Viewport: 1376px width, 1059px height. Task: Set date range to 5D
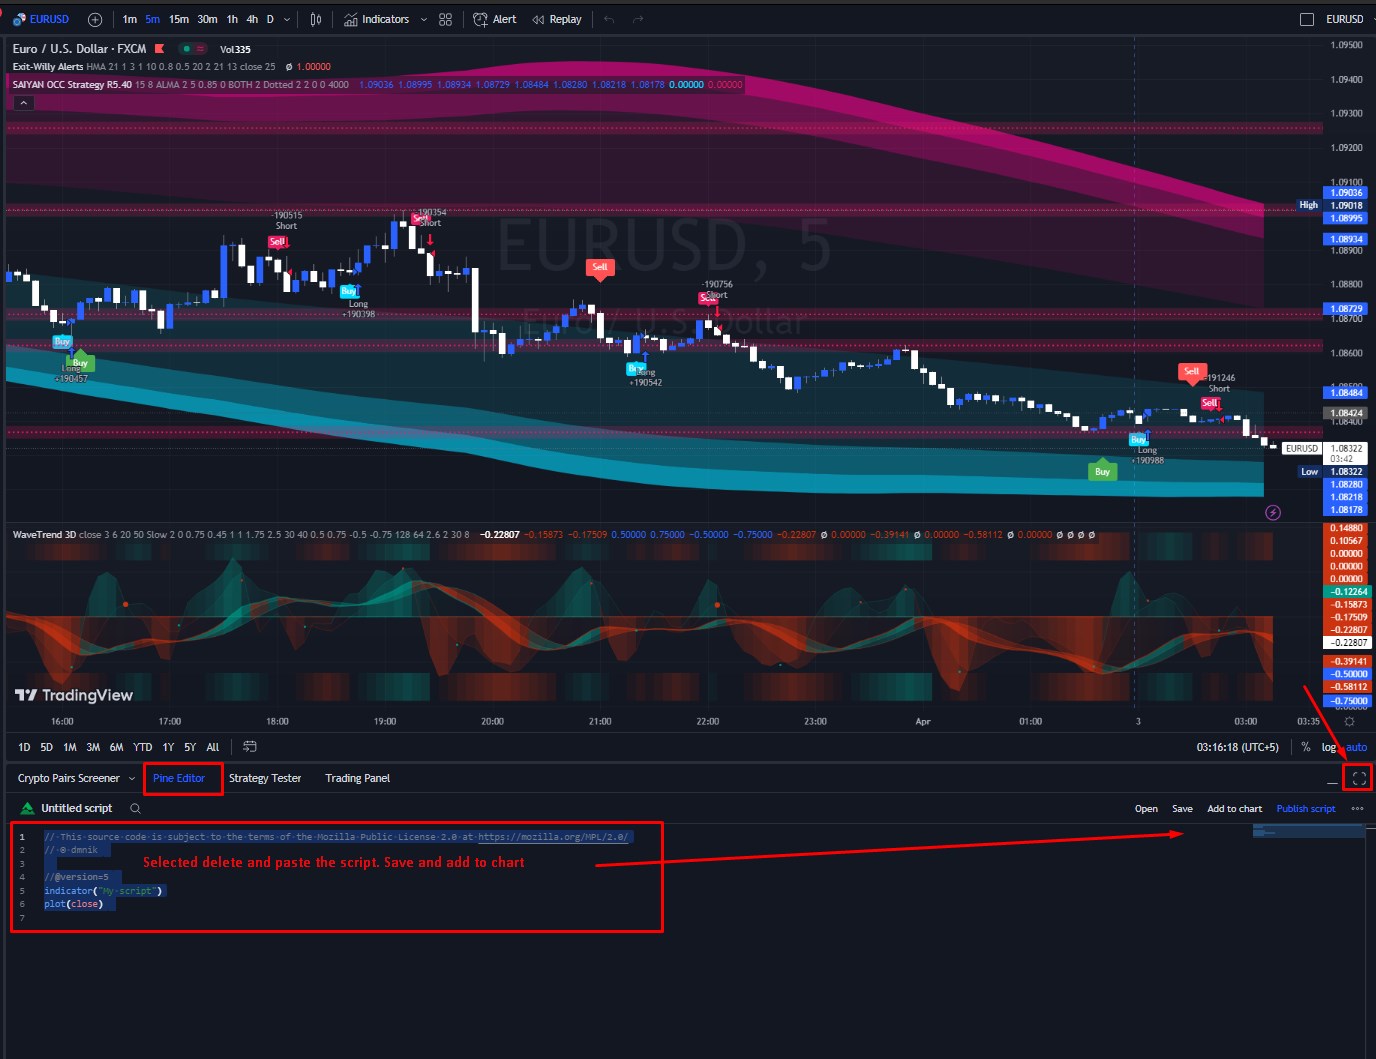click(x=46, y=747)
